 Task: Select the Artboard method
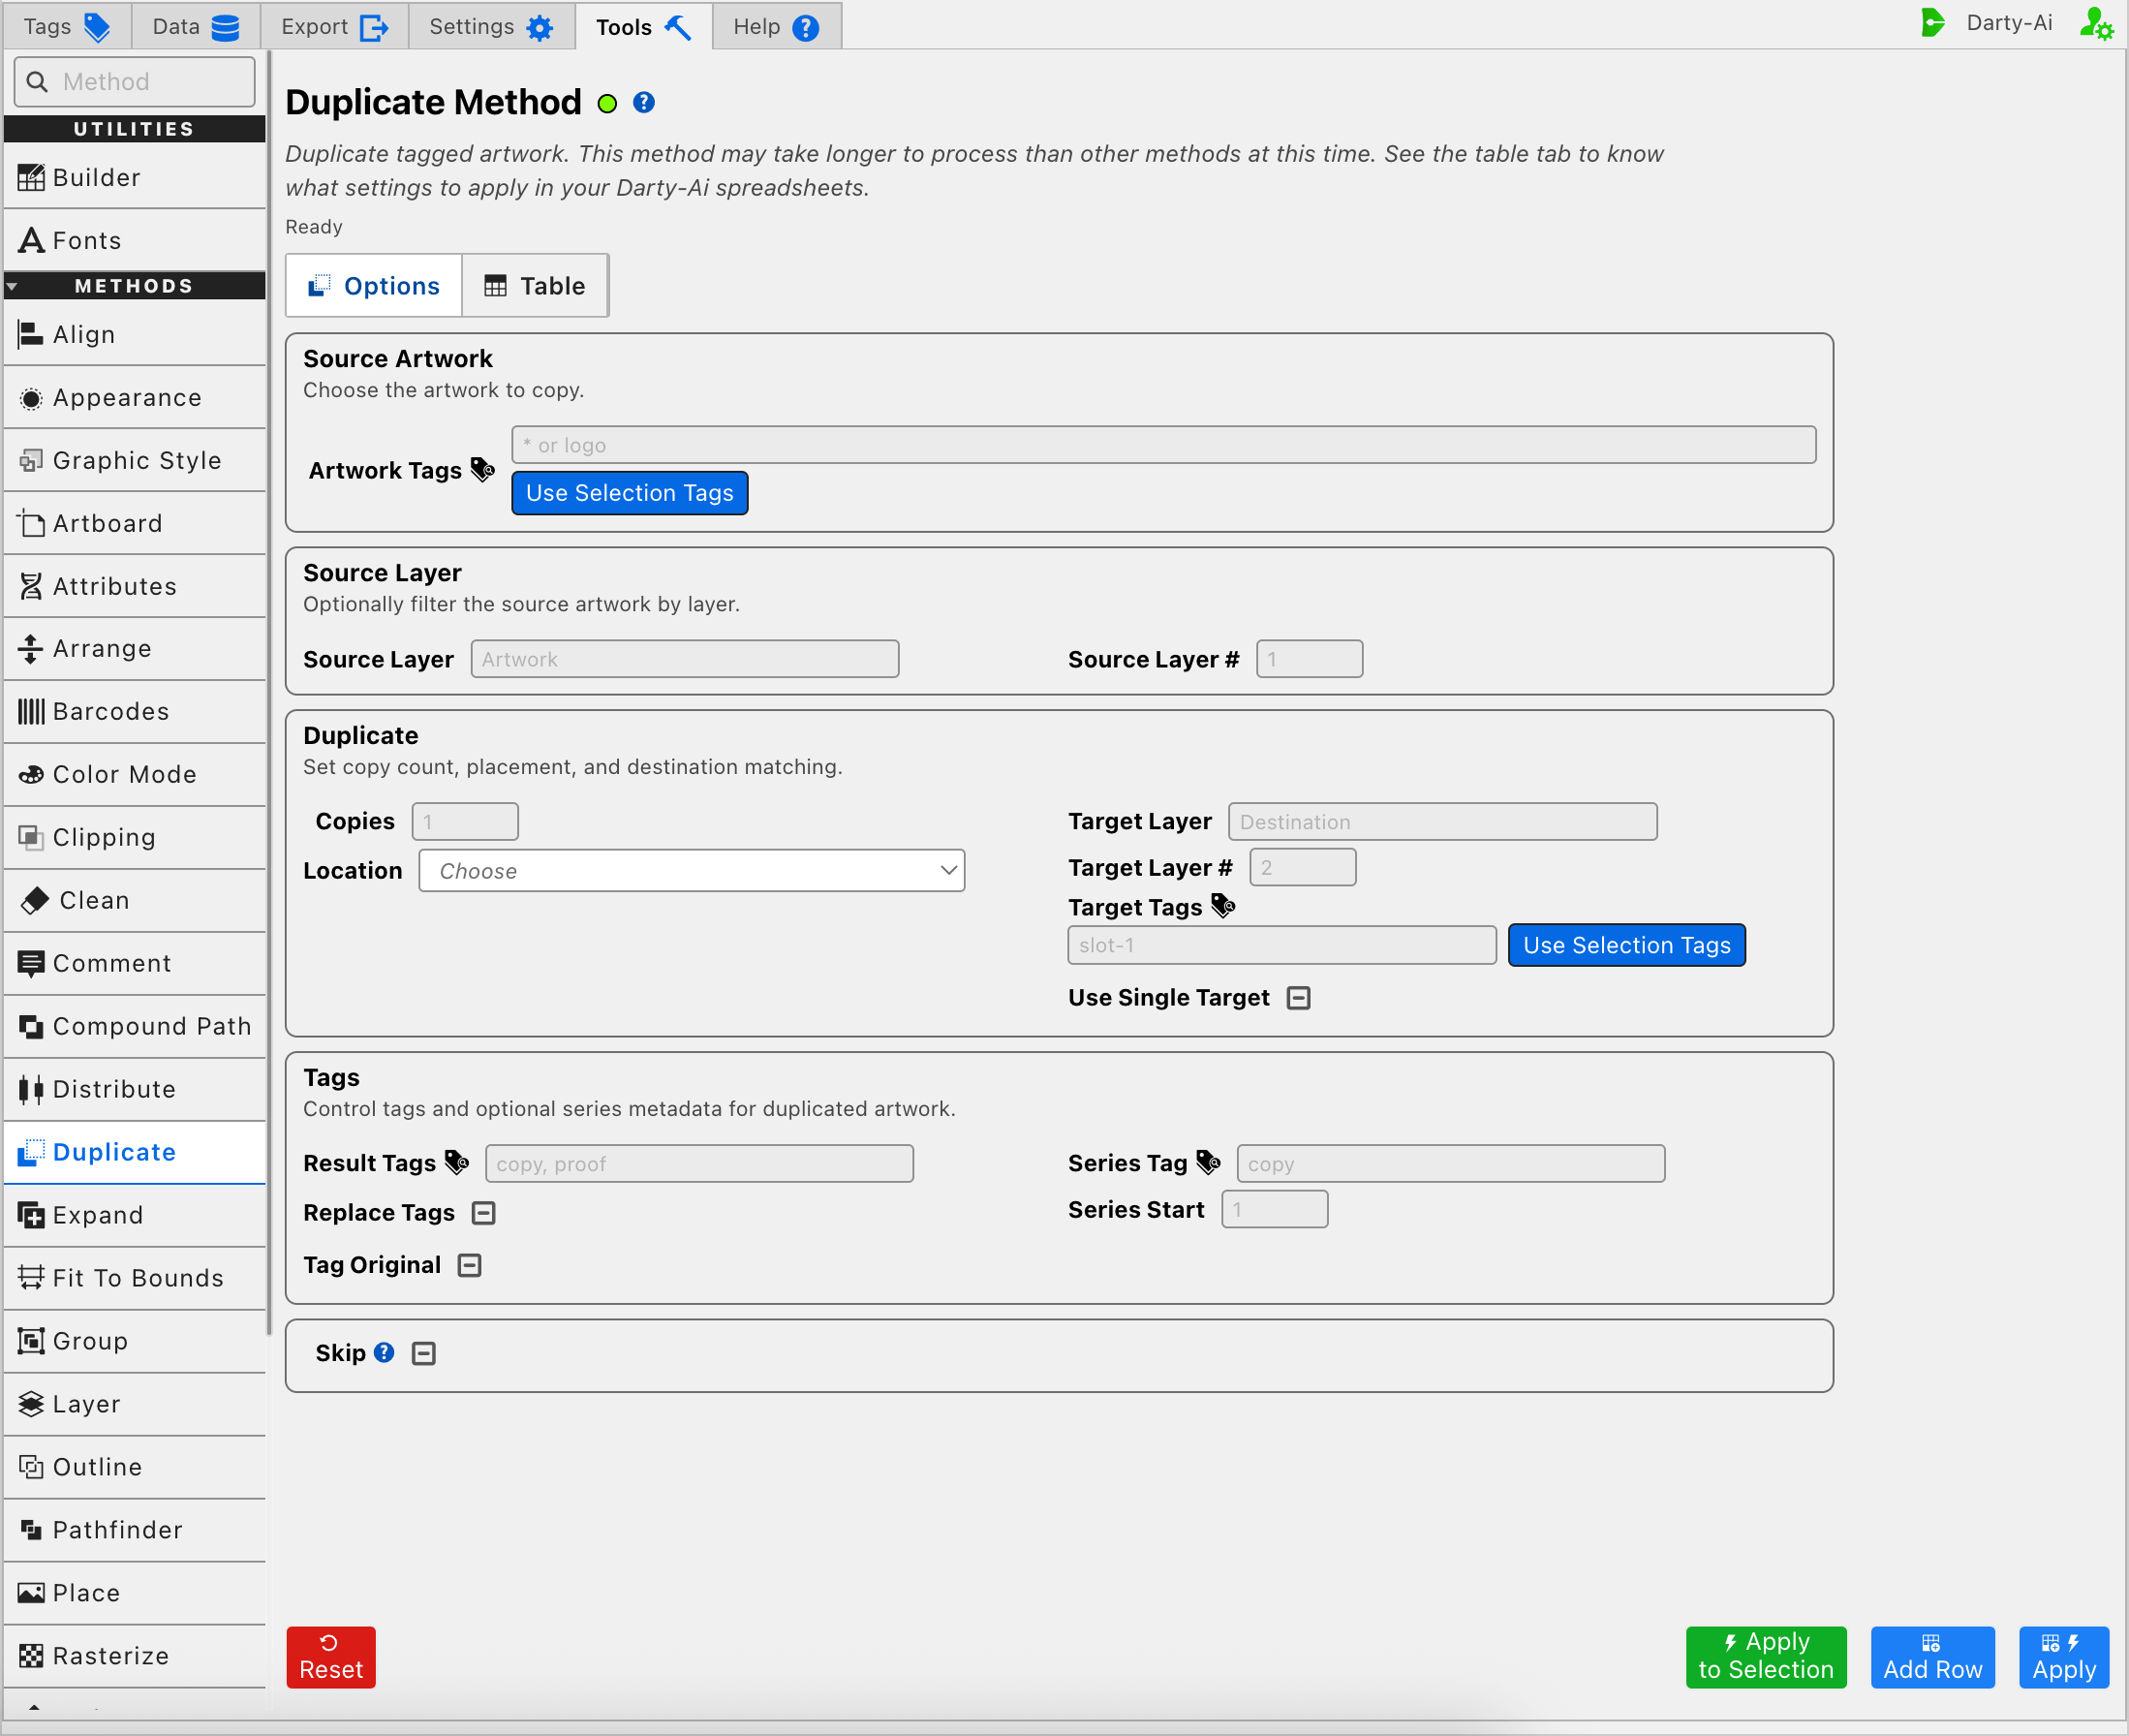click(134, 524)
